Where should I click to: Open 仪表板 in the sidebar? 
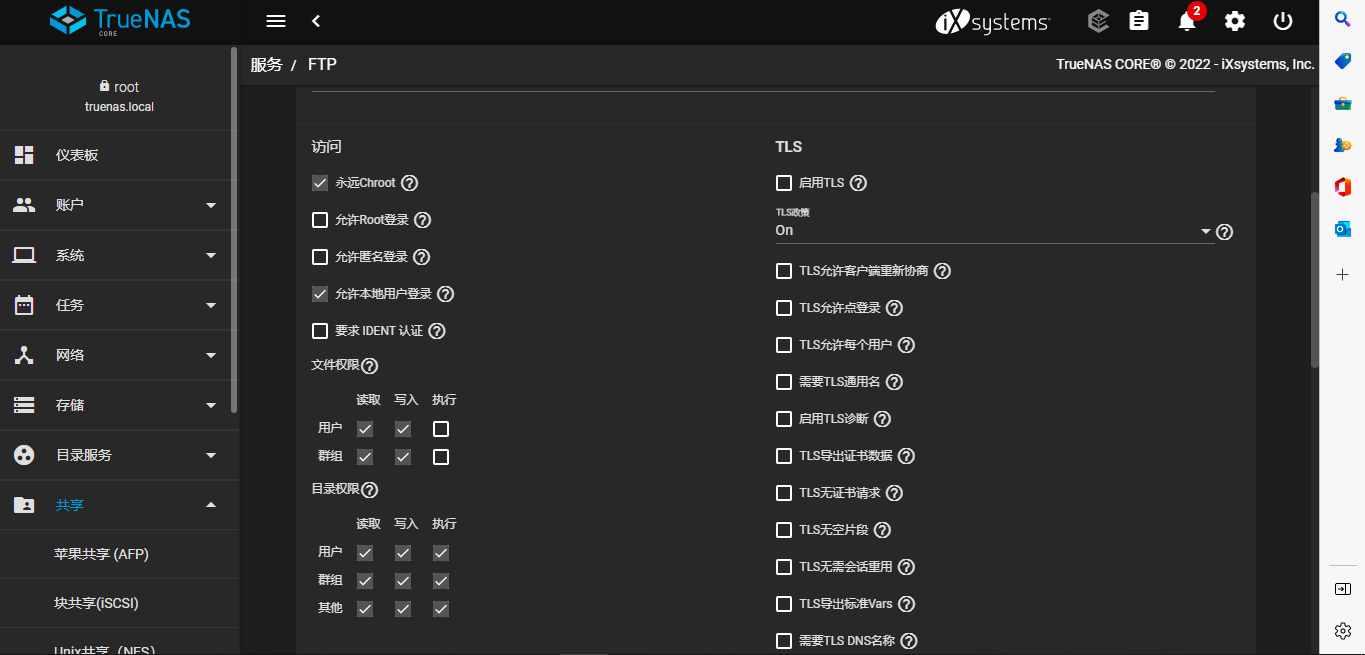pyautogui.click(x=77, y=155)
